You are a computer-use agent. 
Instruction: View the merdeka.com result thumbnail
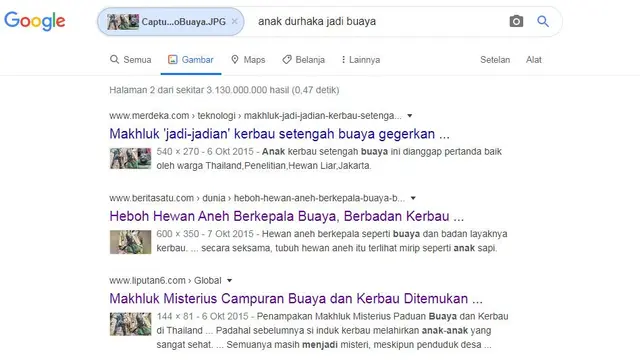(x=131, y=159)
